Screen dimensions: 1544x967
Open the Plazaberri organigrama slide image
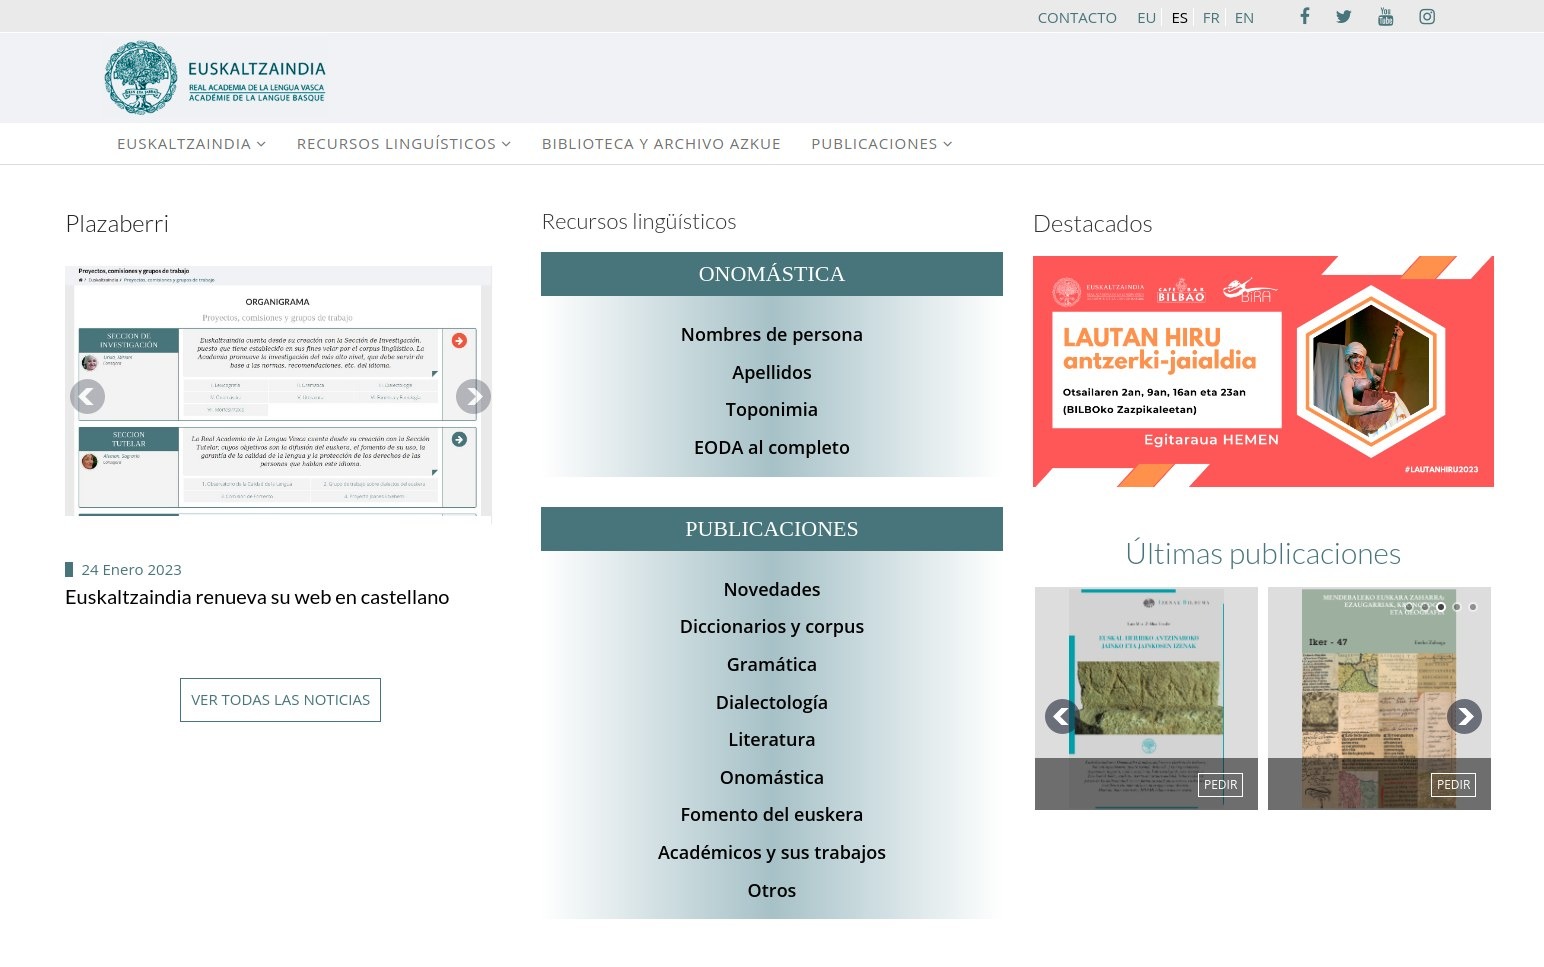coord(278,391)
